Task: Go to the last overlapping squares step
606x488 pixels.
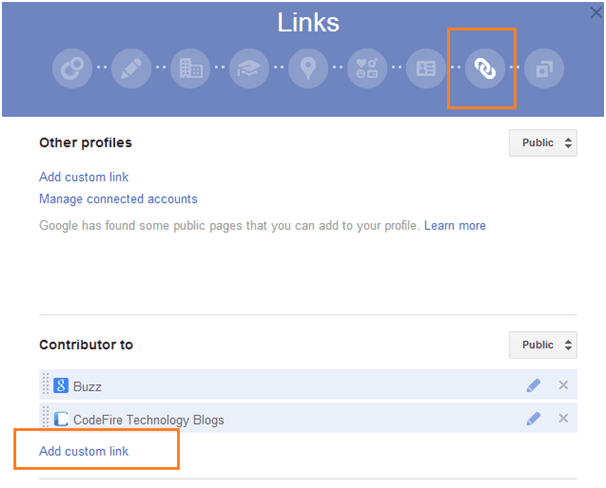Action: (544, 68)
